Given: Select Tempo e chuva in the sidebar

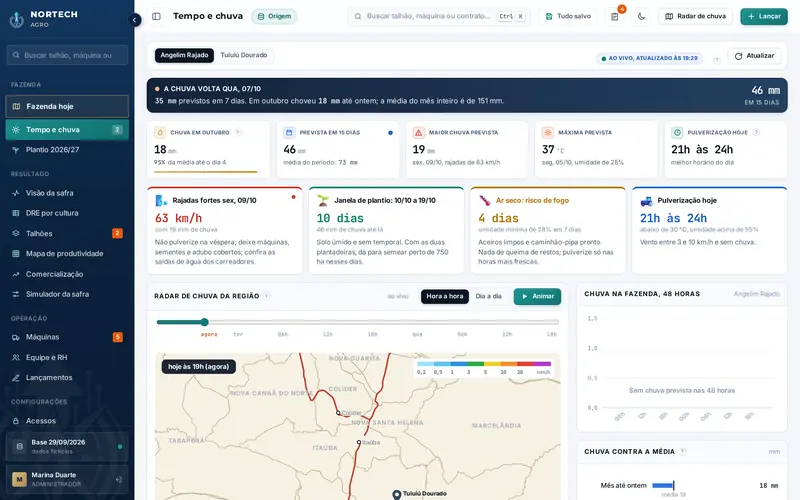Looking at the screenshot, I should [x=67, y=130].
